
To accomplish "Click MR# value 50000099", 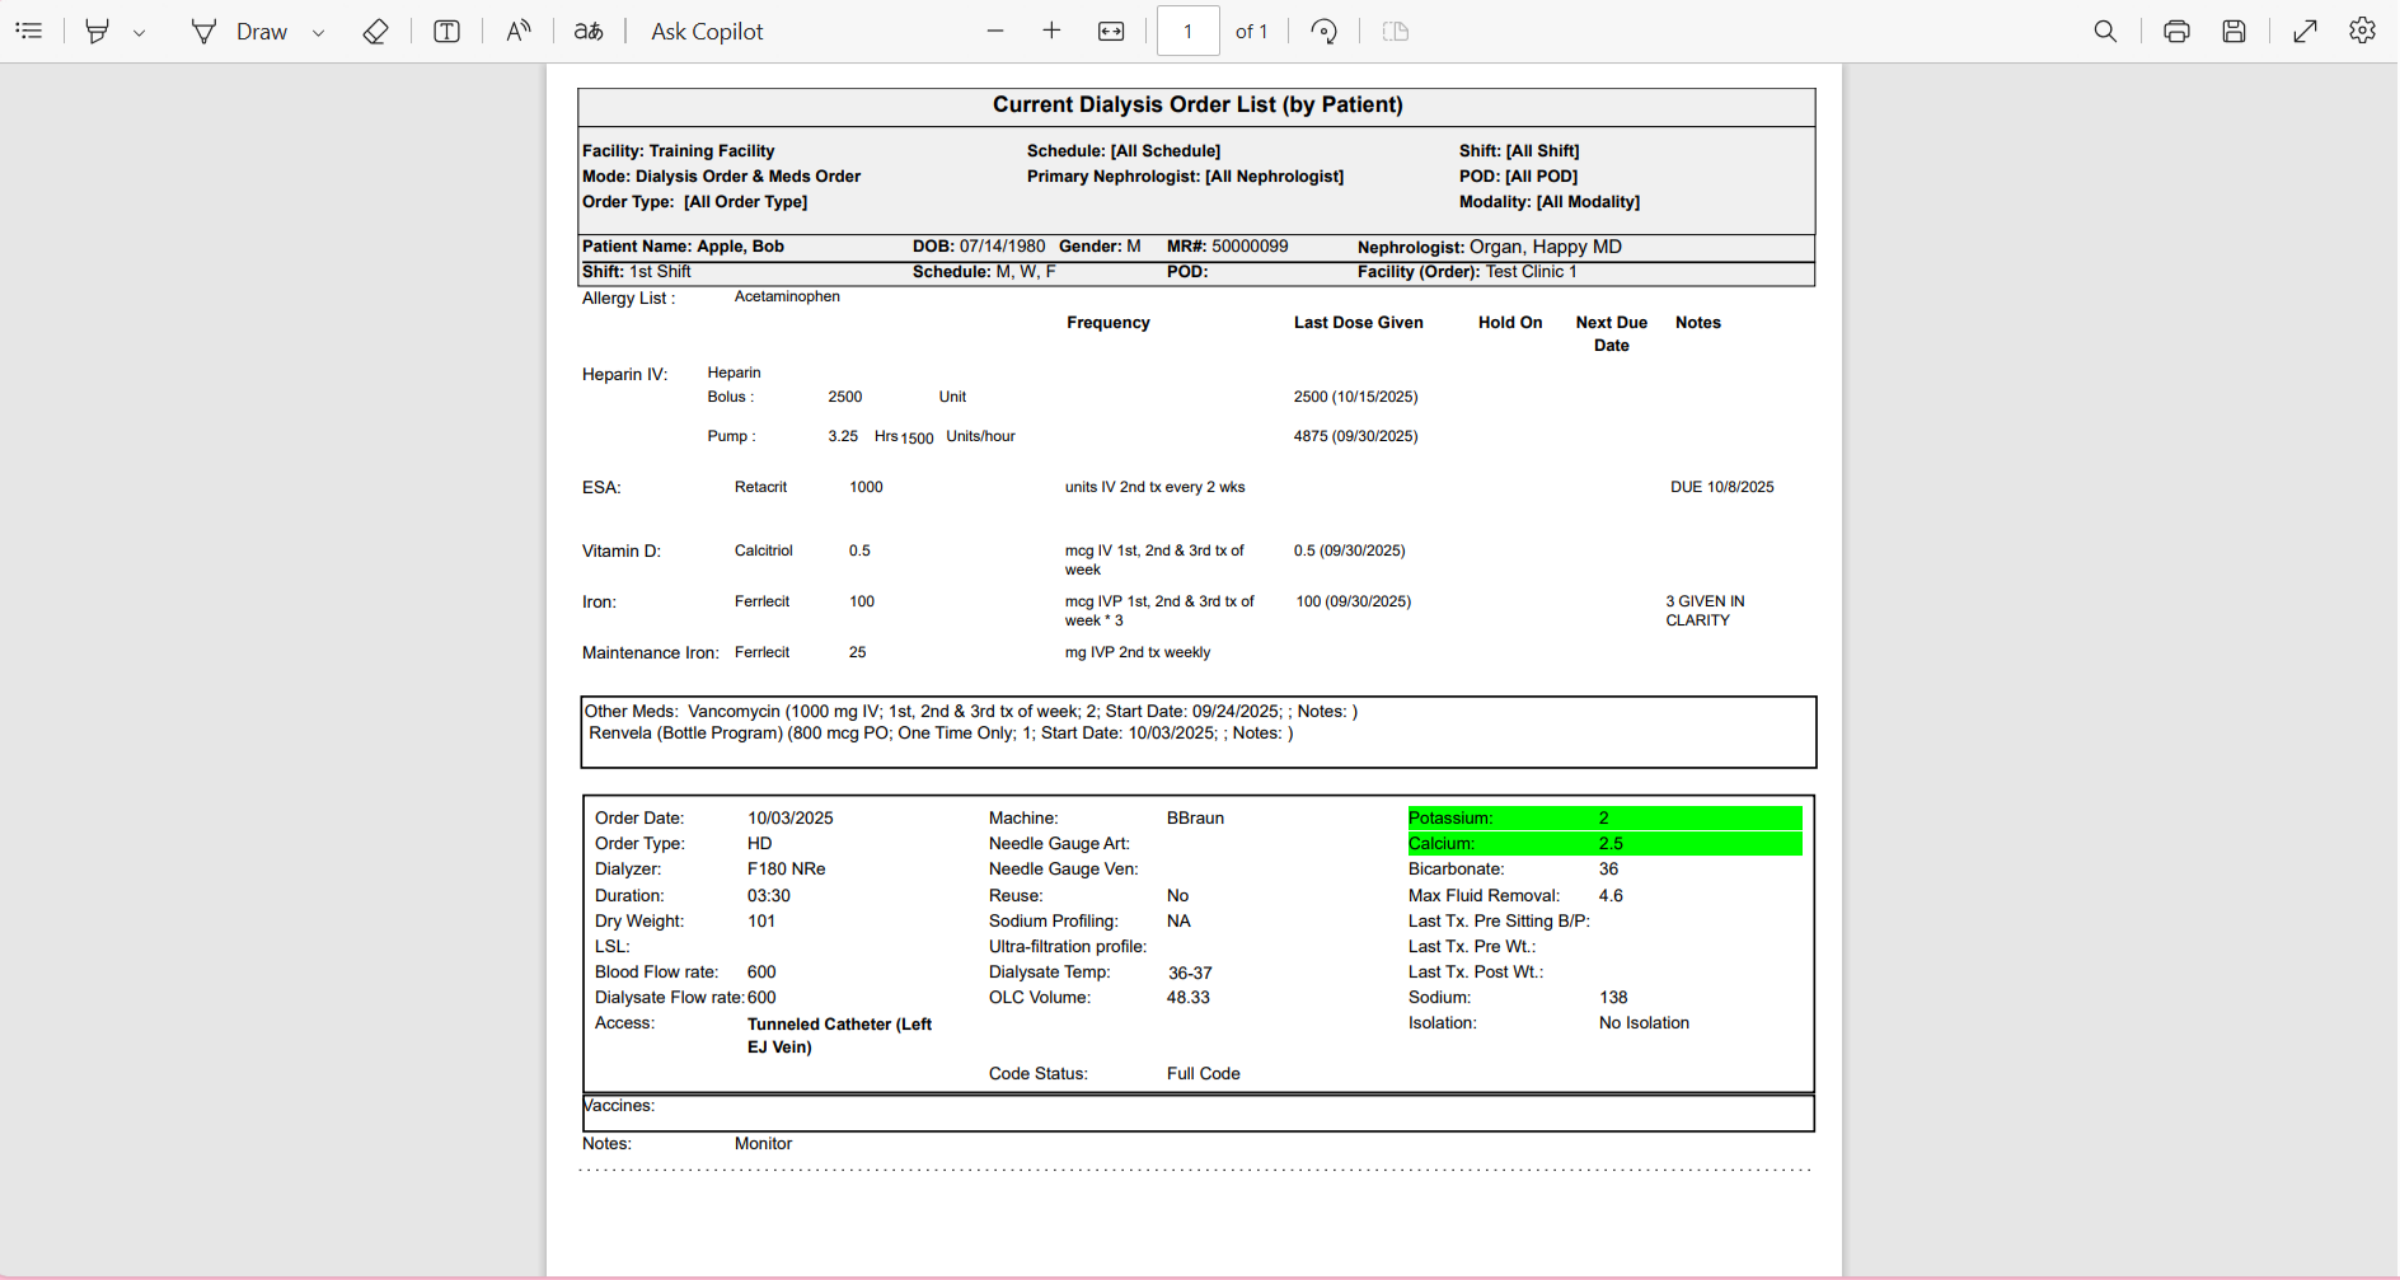I will click(1249, 246).
